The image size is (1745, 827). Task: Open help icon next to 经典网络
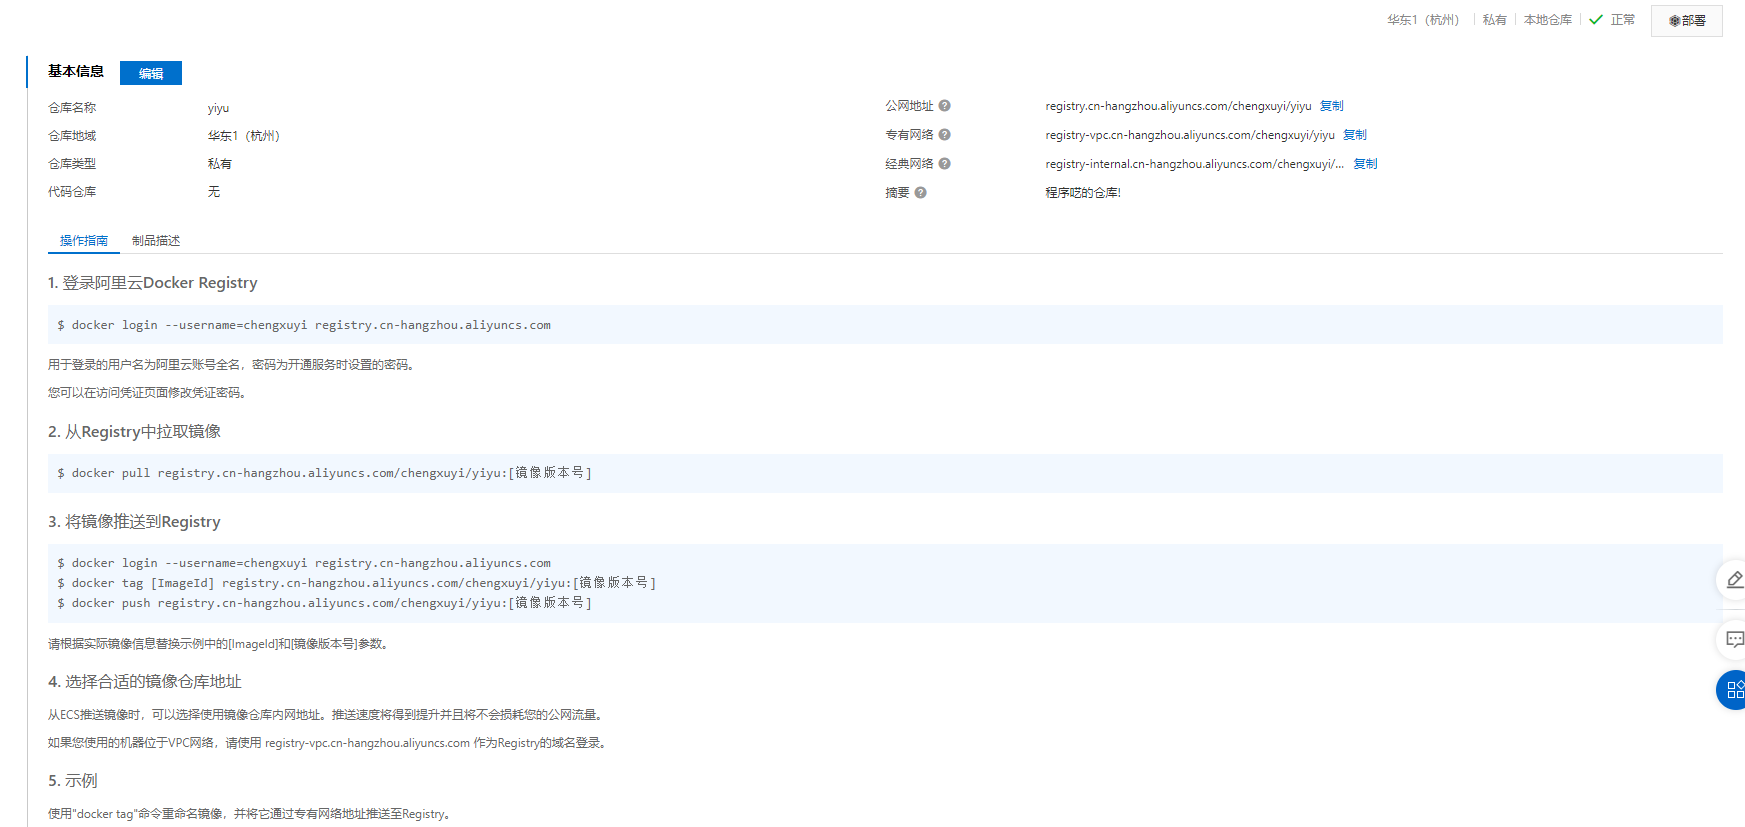(x=945, y=164)
